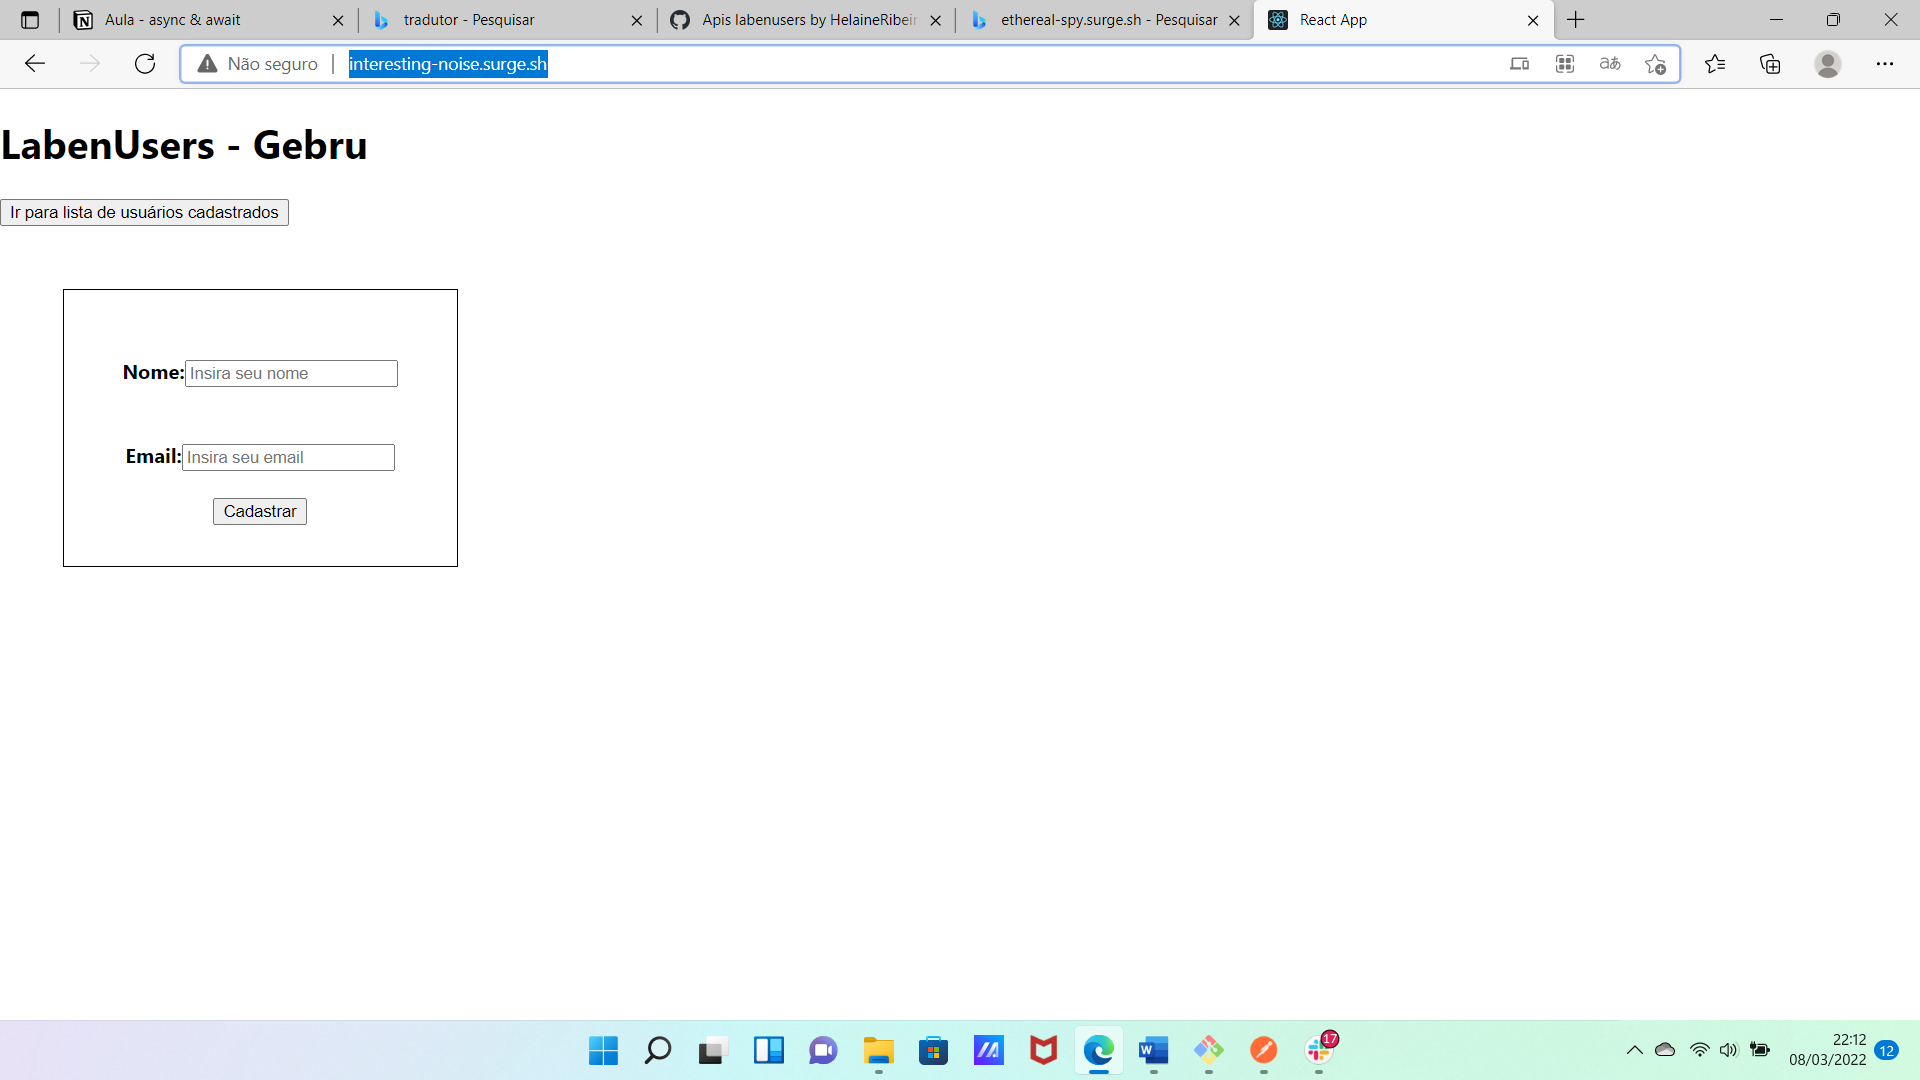The width and height of the screenshot is (1920, 1080).
Task: Close the React App tab
Action: pos(1533,20)
